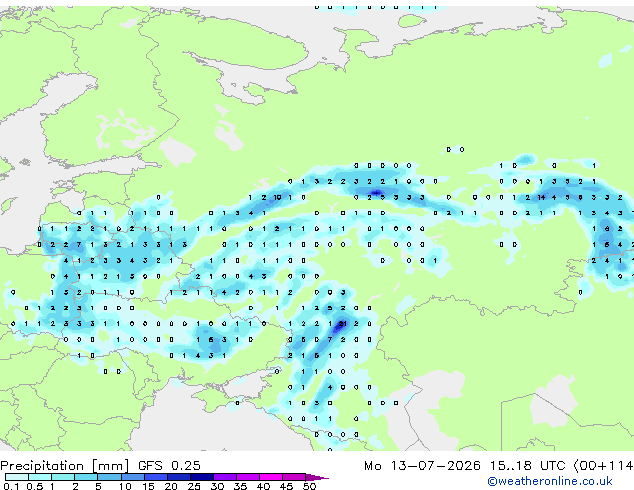This screenshot has height=490, width=634.
Task: Click the 20–25 mm dark blue swatch
Action: pos(178,477)
